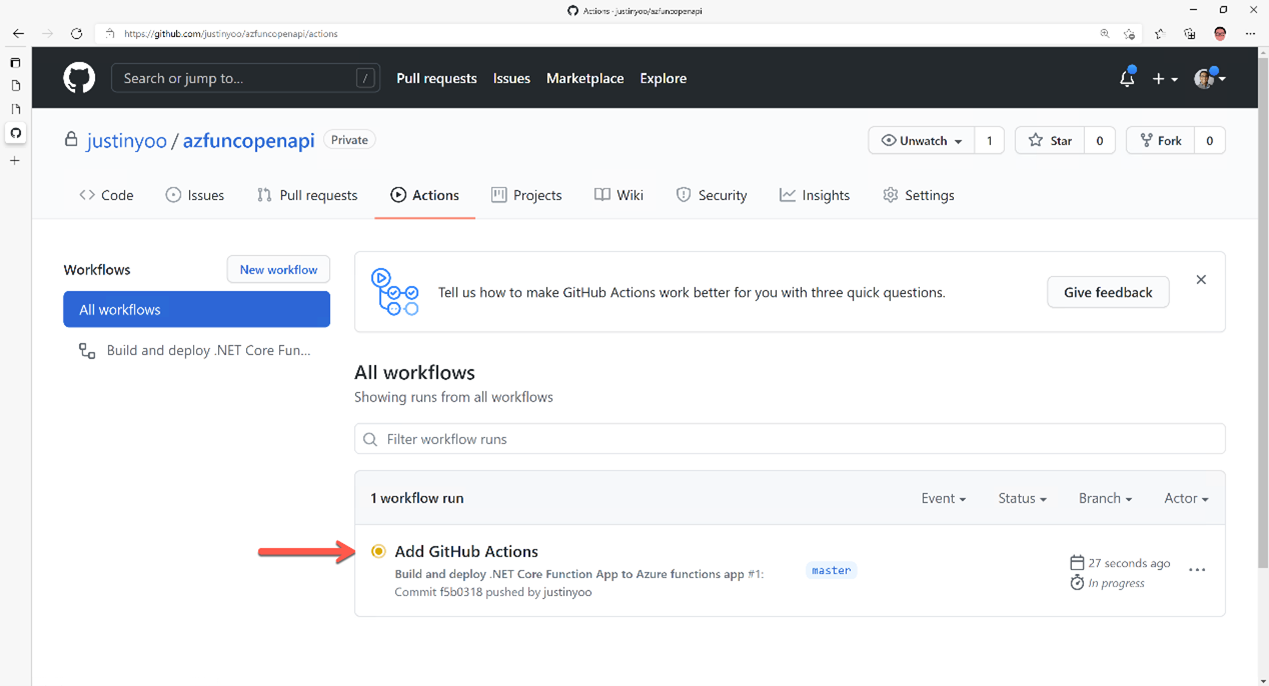Open the azfuncopenapi repository link

249,140
